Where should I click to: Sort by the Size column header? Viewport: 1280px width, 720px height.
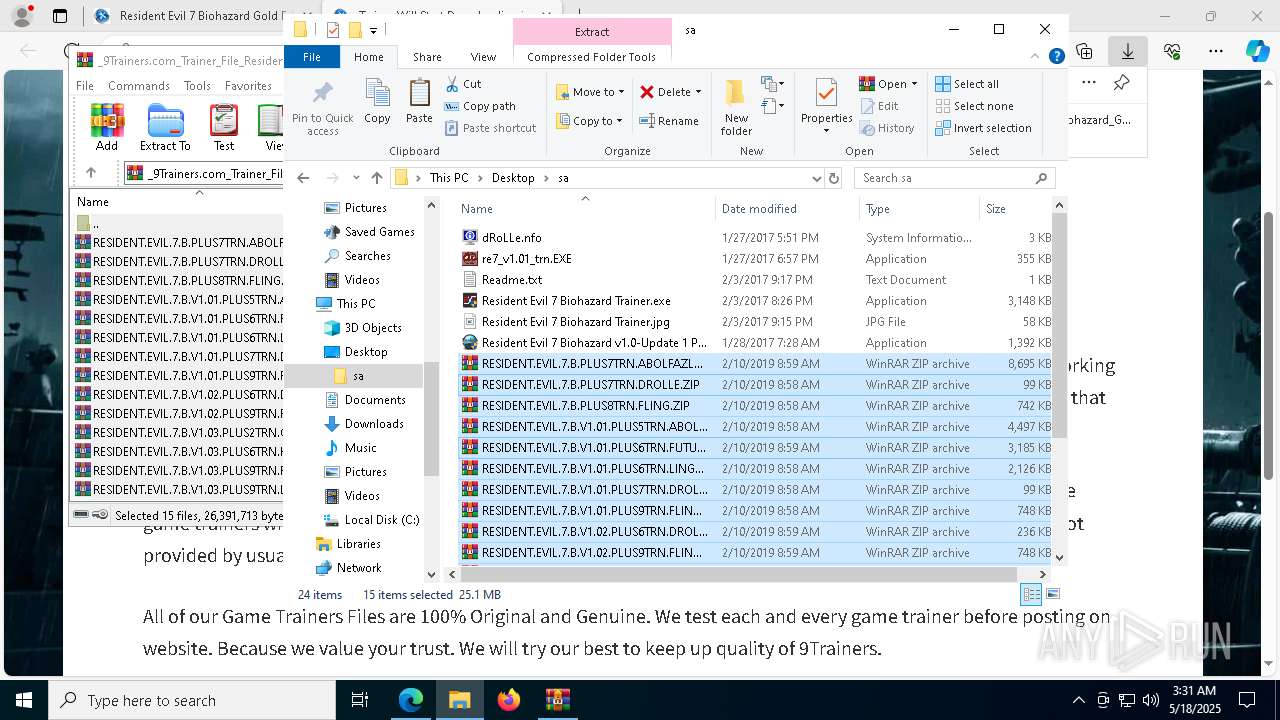point(1015,209)
